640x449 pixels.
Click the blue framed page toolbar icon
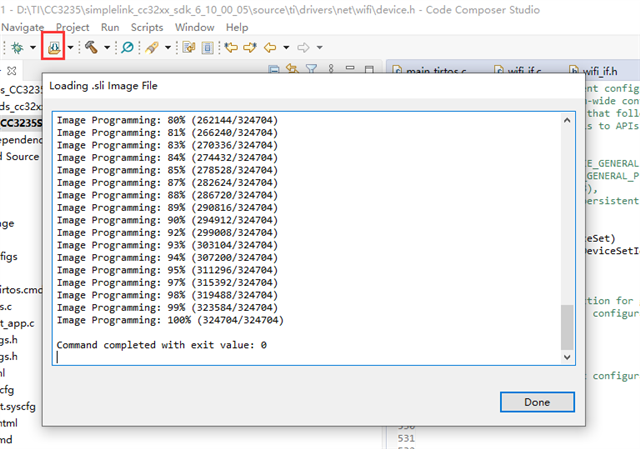(207, 48)
